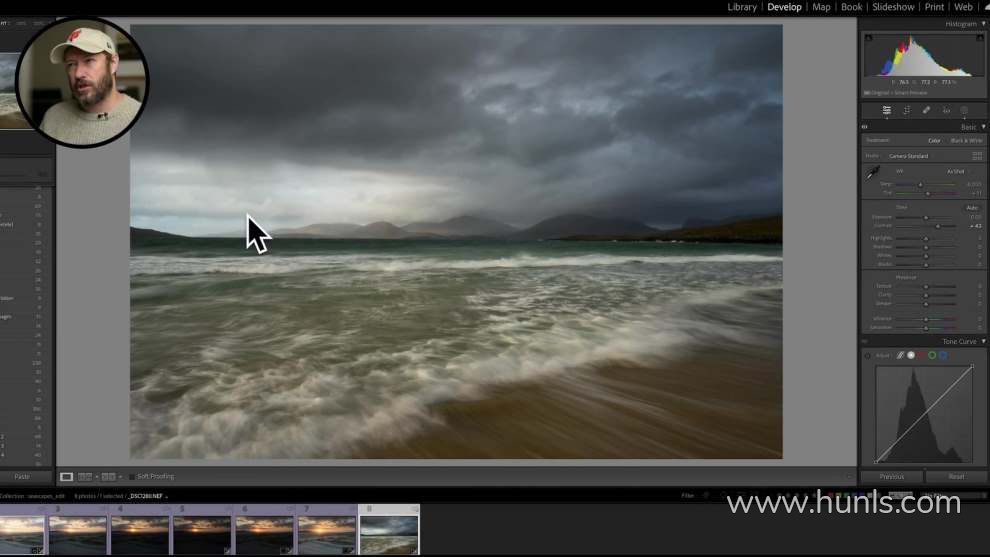Select the parametric curve icon
The image size is (990, 557).
tap(900, 356)
